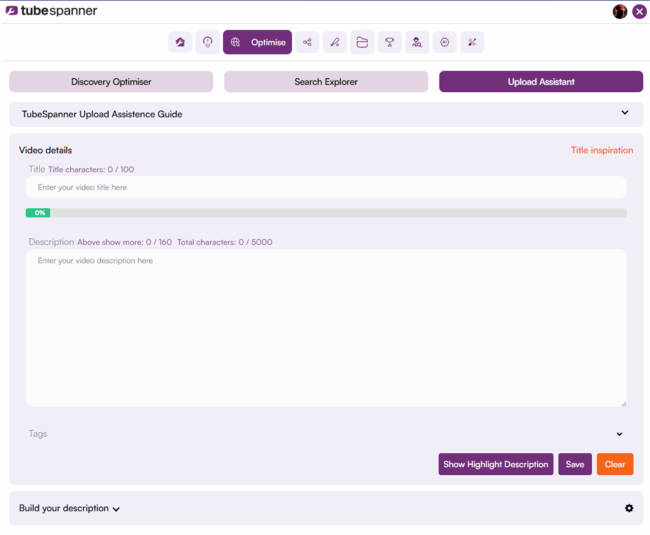Click the 0% title progress bar

[x=326, y=213]
